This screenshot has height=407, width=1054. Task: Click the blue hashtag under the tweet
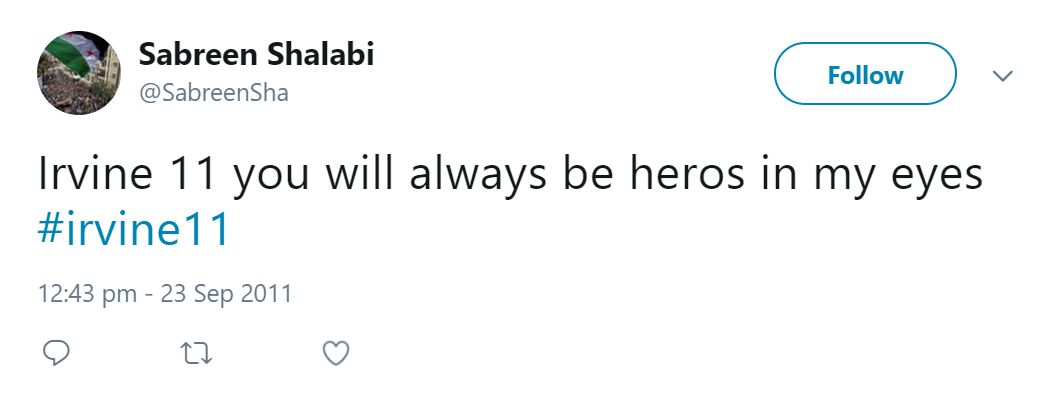tap(134, 230)
